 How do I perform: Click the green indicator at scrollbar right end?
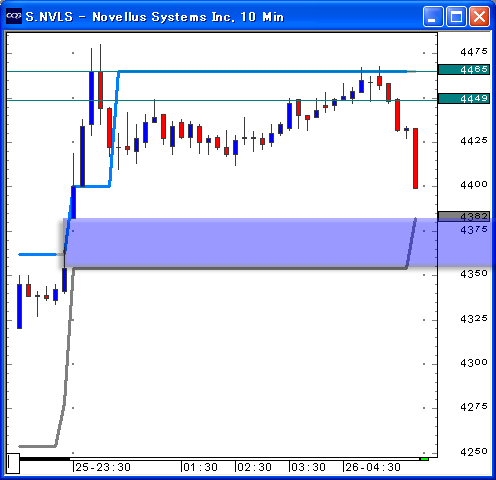(424, 459)
